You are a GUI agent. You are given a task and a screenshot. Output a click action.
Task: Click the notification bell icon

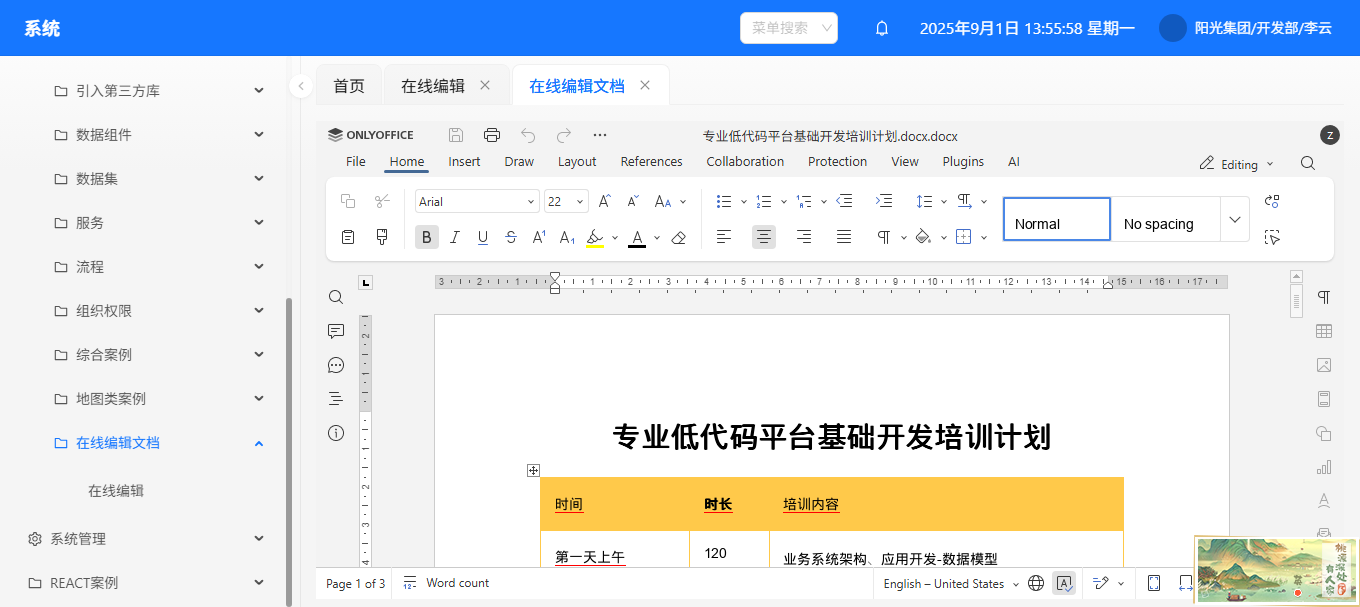click(x=882, y=28)
